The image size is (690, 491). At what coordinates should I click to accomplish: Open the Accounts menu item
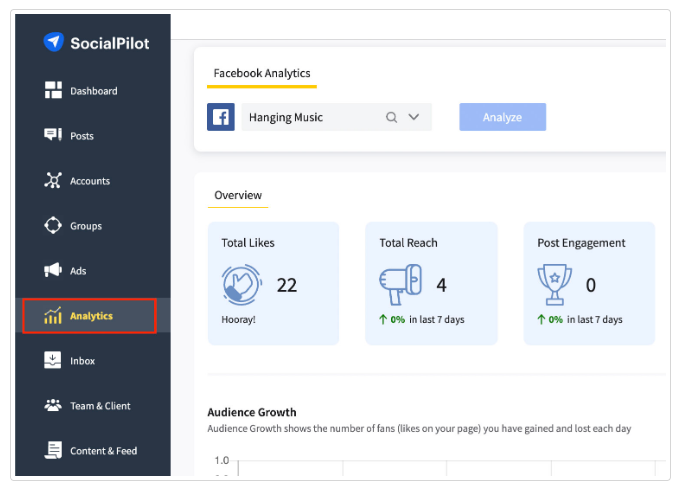90,181
